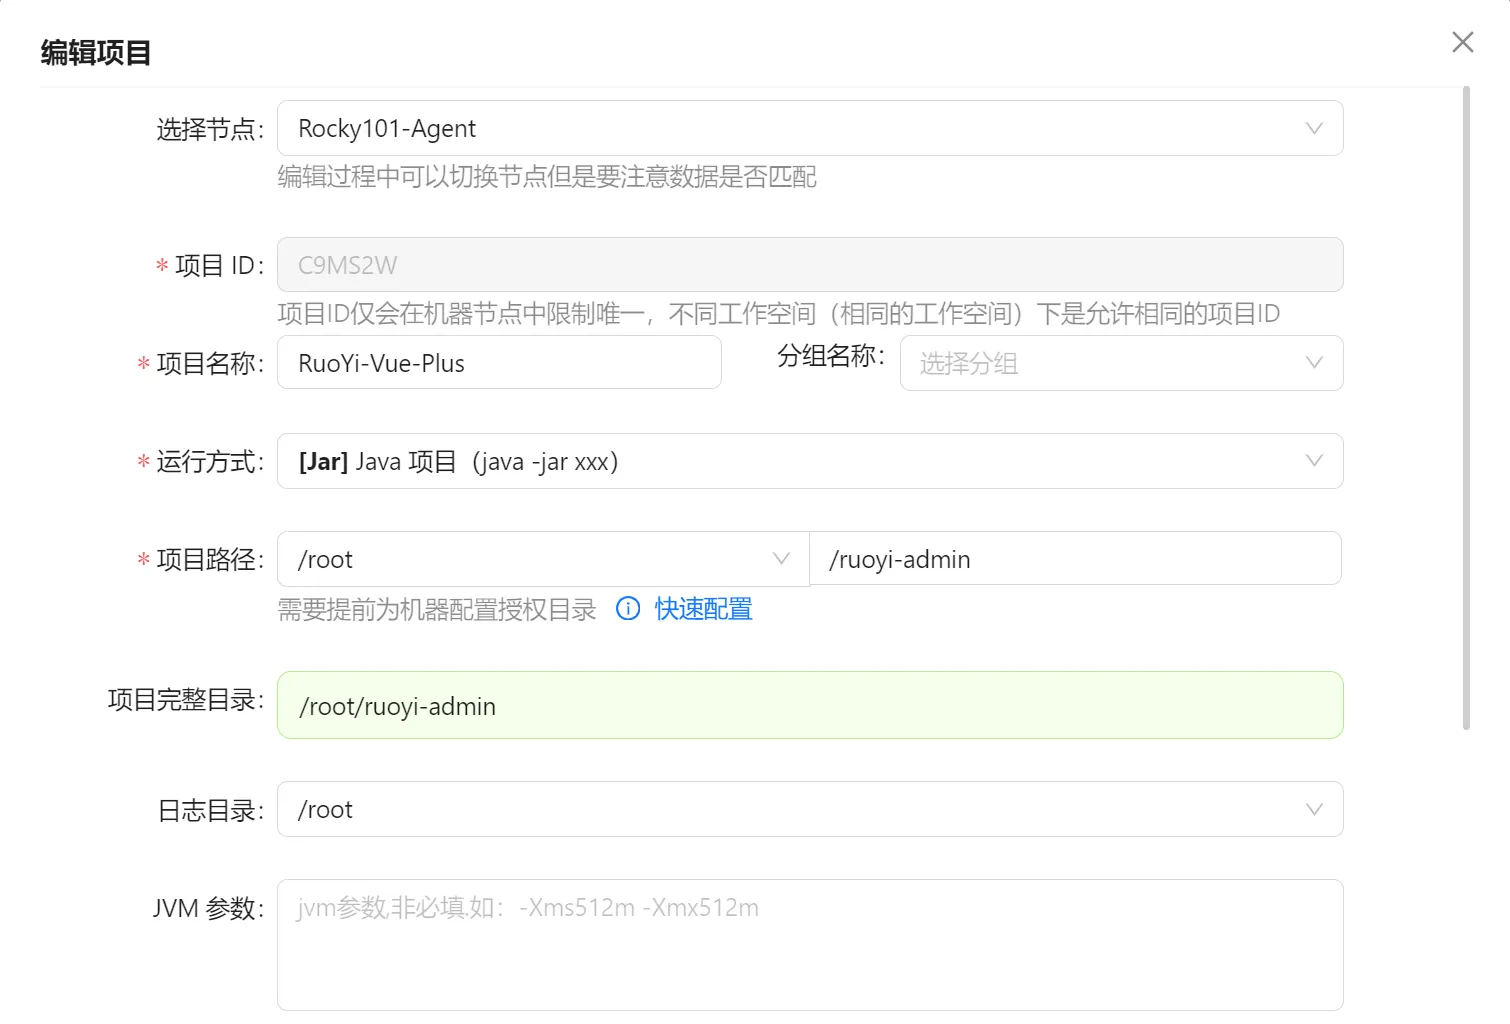Focus the 项目名称 input with RuoYi-Vue-Plus
The image size is (1510, 1024).
(498, 363)
